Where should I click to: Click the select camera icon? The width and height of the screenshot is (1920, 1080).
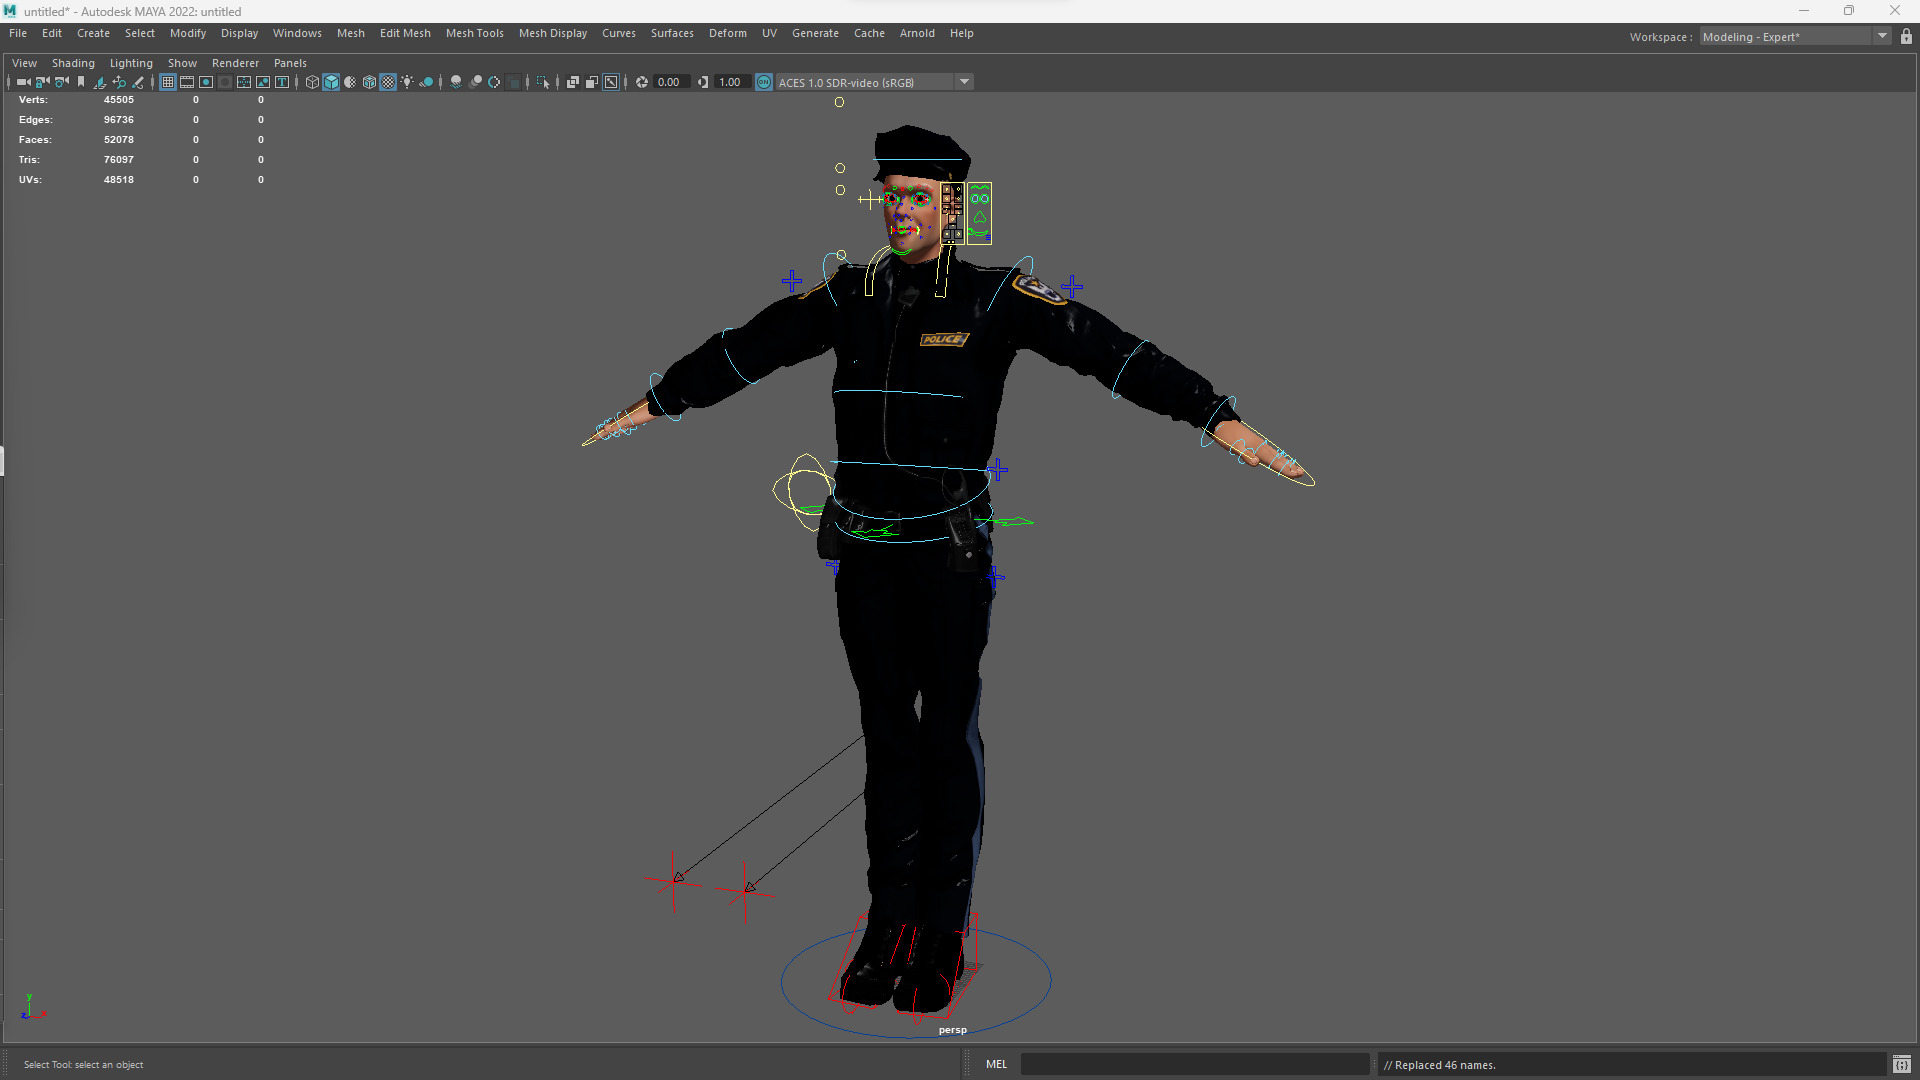coord(23,82)
